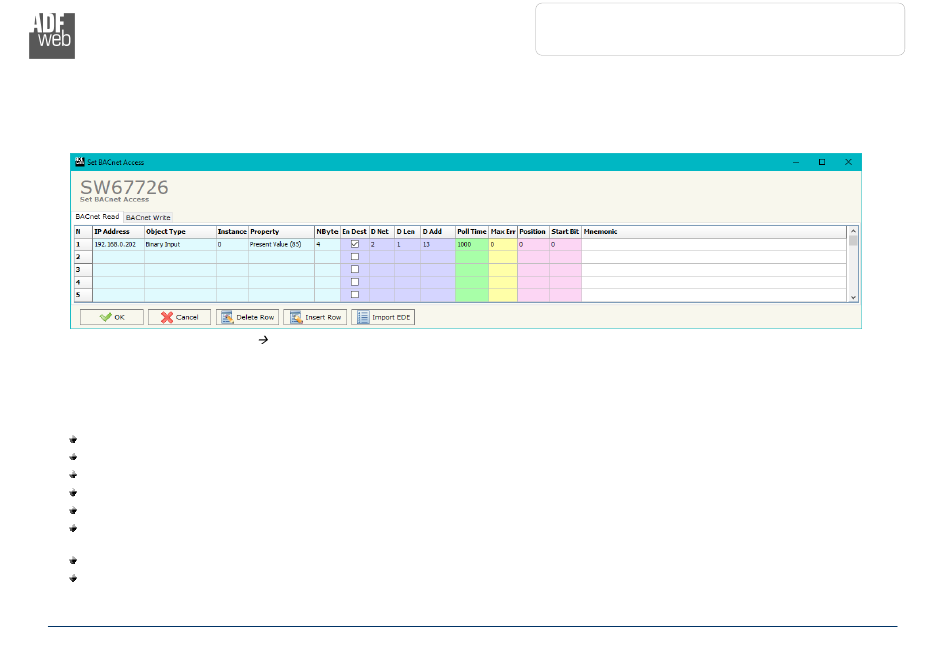
Task: Tick the En Dest checkbox in row 3
Action: tap(355, 270)
